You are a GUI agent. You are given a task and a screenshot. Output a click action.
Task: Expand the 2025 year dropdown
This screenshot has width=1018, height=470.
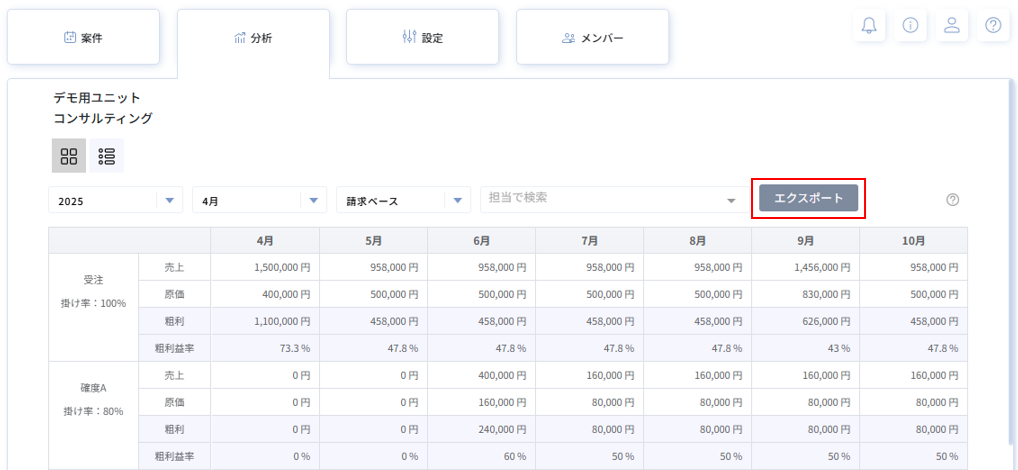(x=116, y=201)
